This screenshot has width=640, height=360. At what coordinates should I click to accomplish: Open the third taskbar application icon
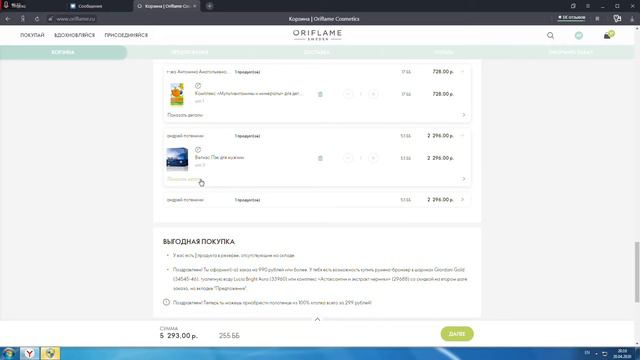(50, 353)
